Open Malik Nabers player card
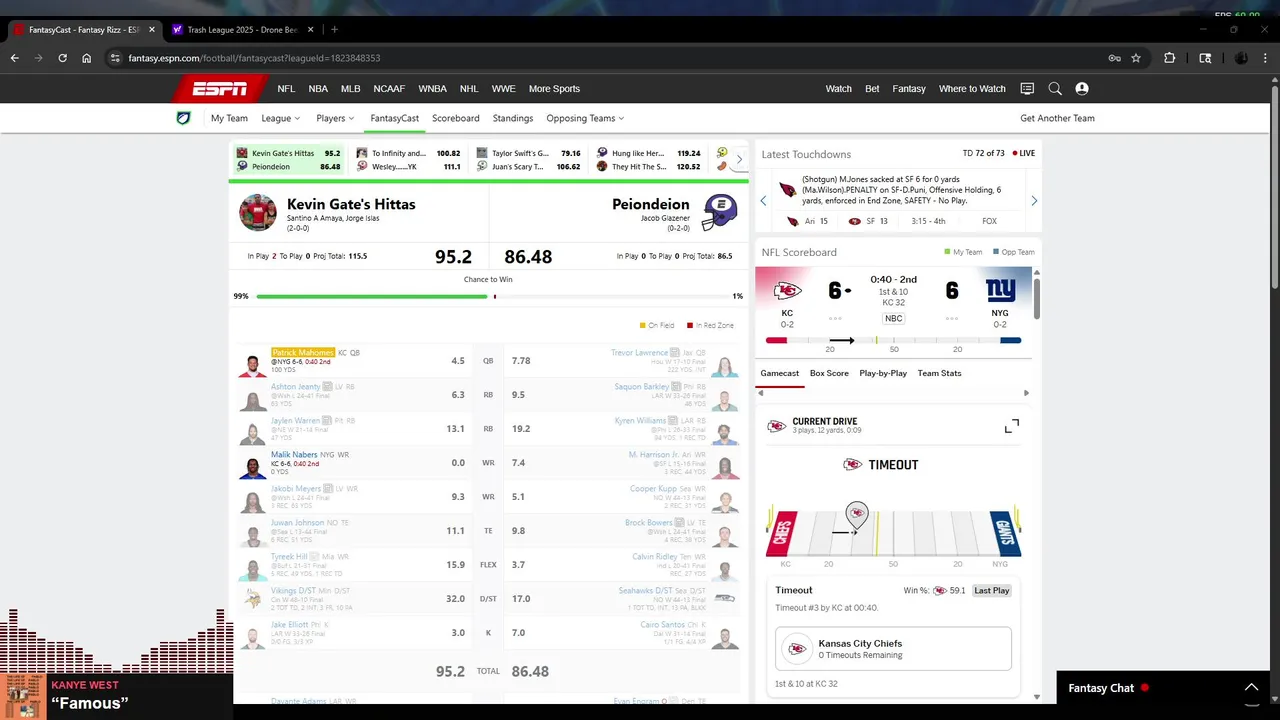 294,454
